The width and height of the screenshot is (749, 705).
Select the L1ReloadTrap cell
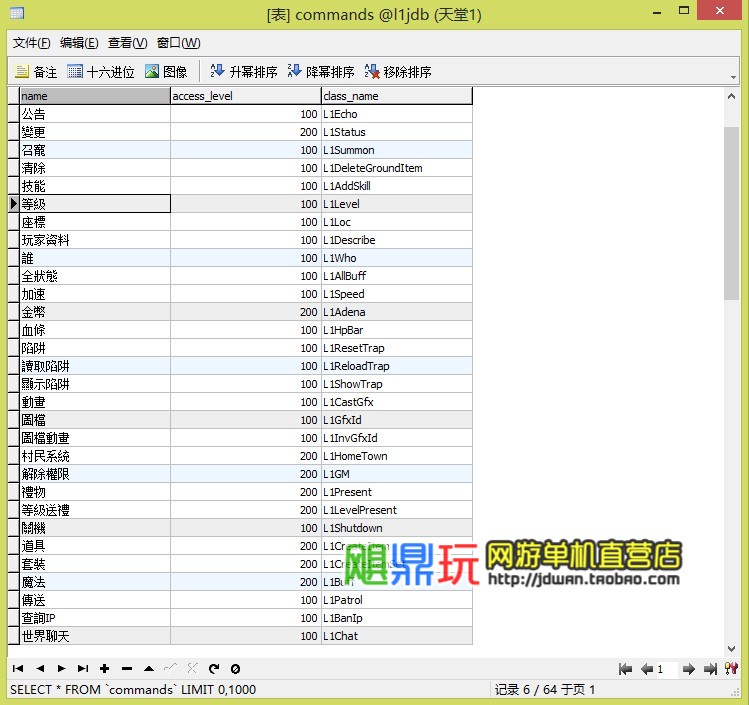(397, 366)
